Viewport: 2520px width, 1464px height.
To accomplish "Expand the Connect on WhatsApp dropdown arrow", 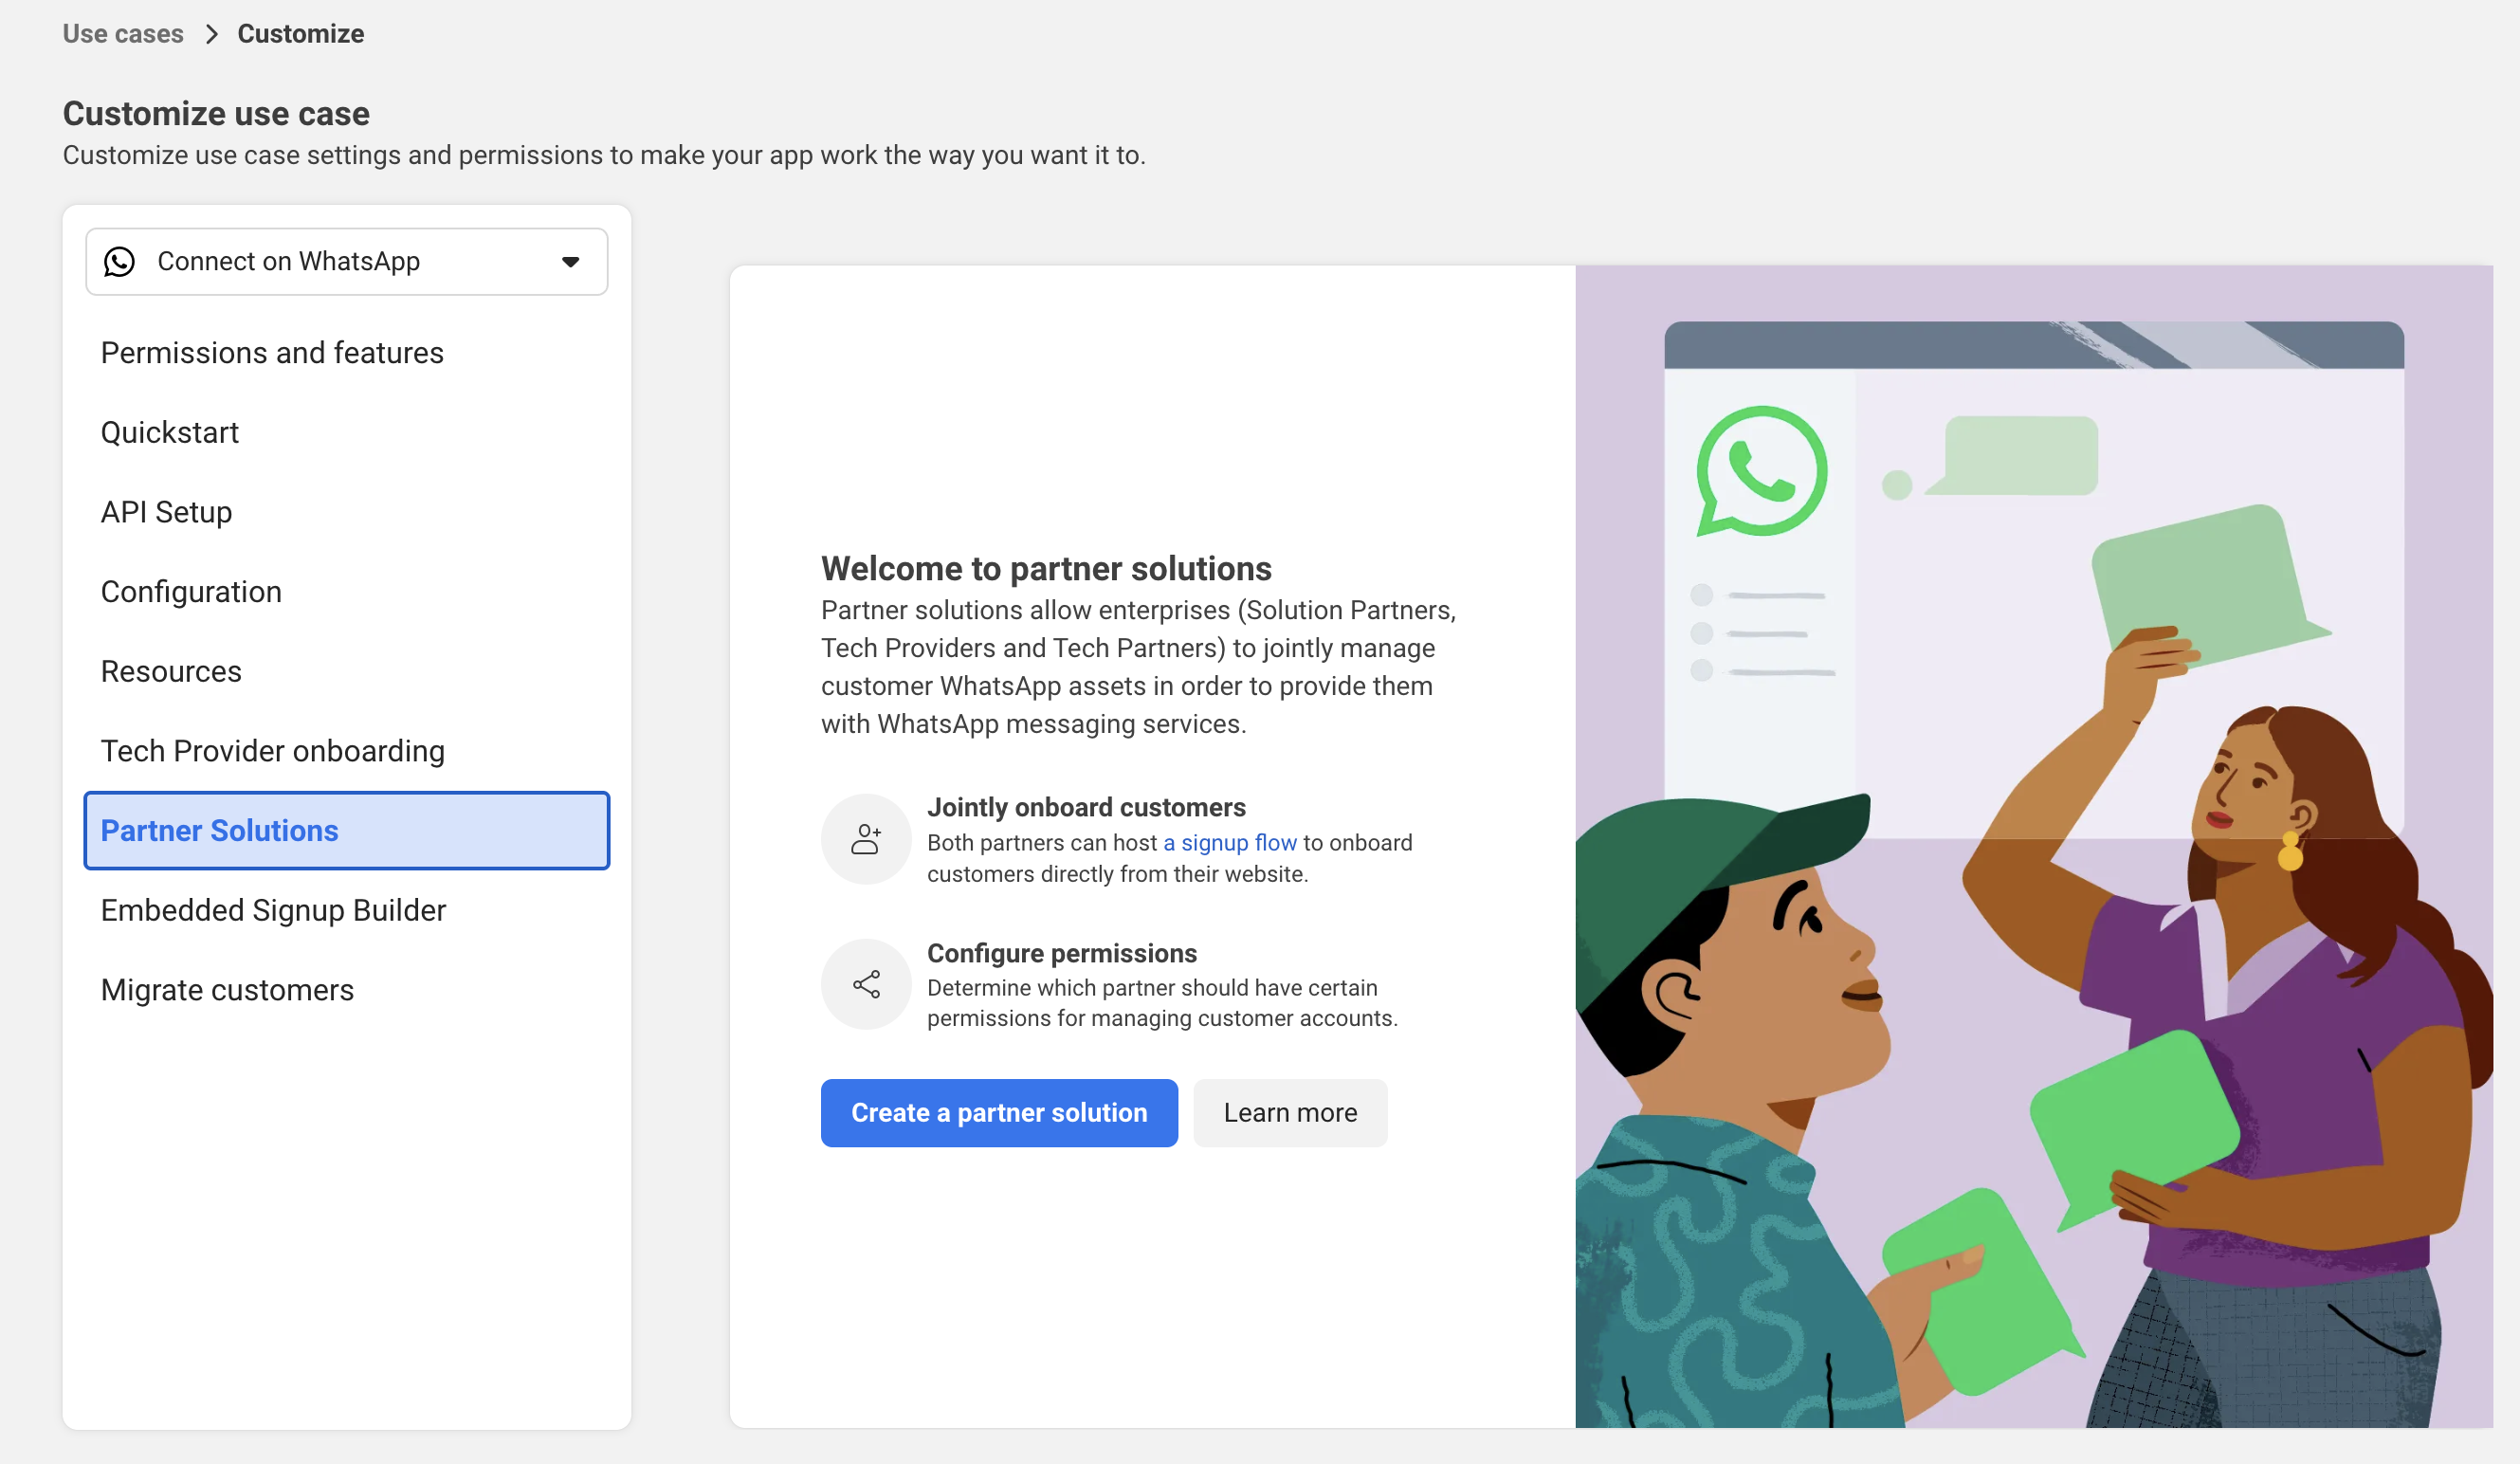I will pos(570,262).
